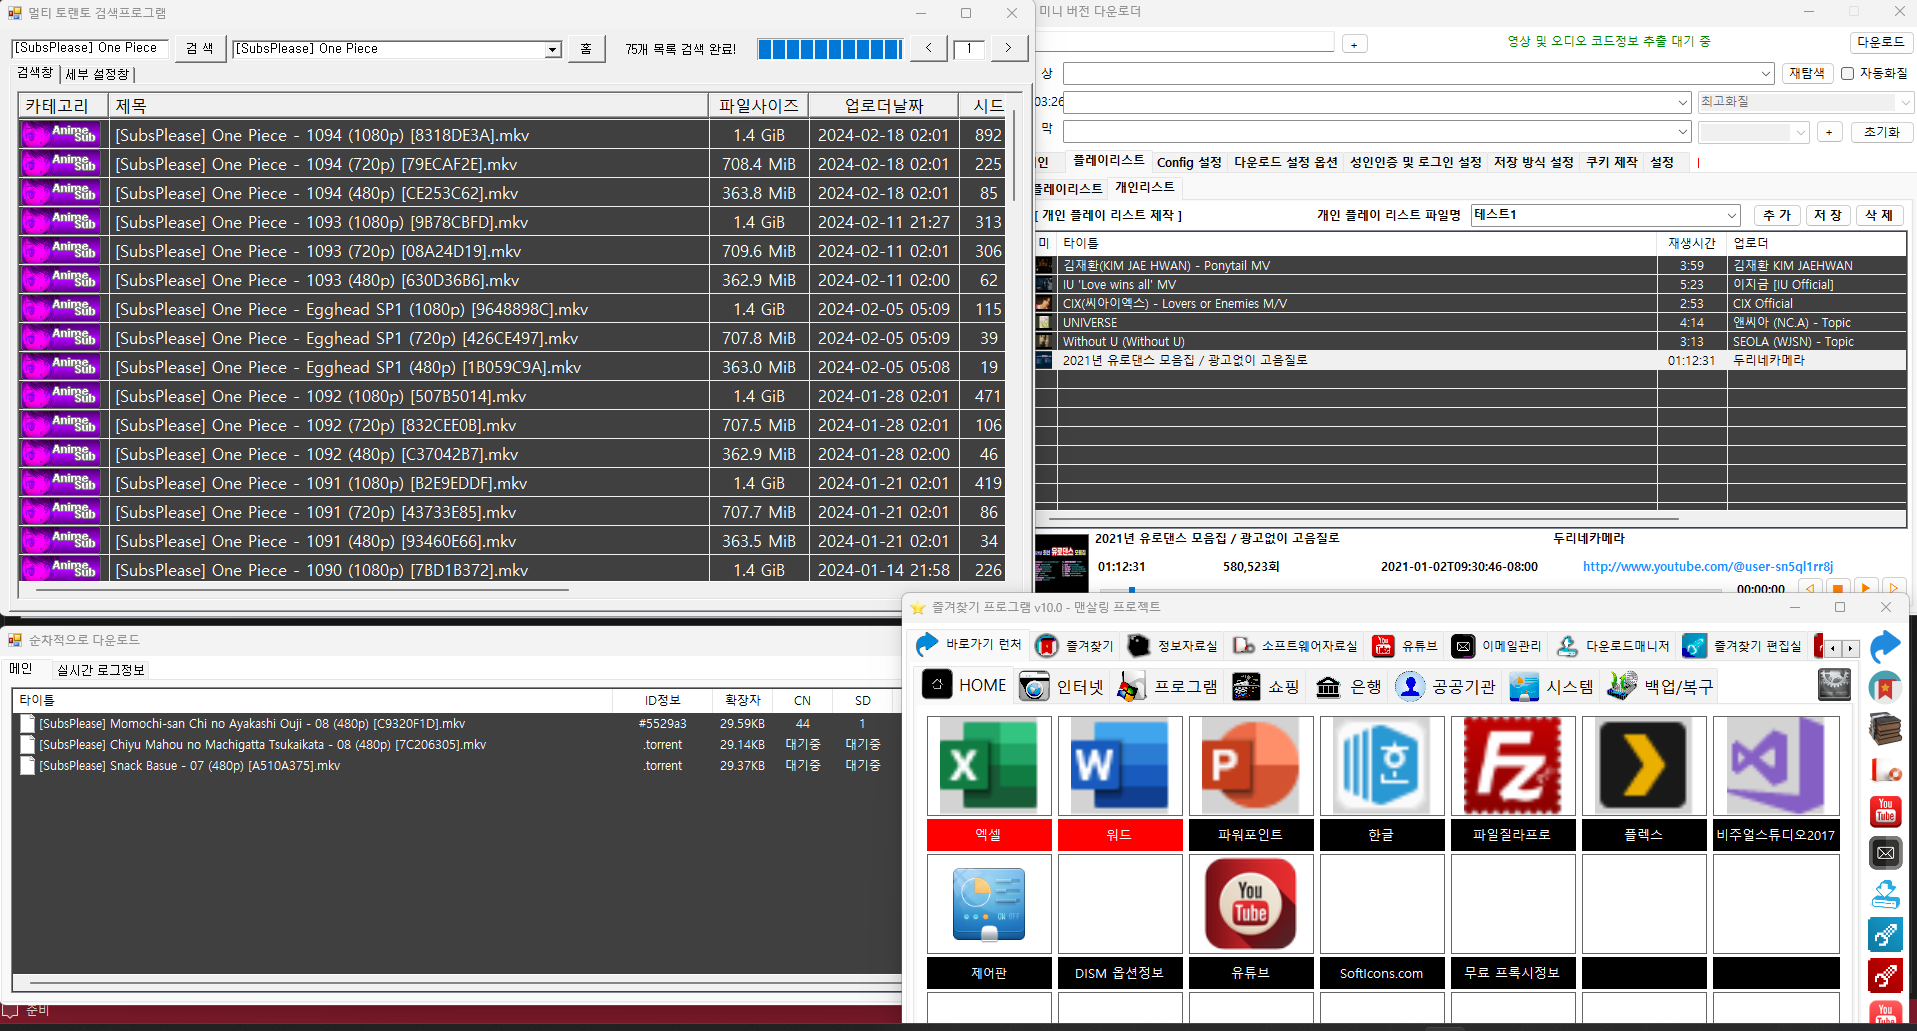Switch to the 저장 방식 설정 tab

(x=1533, y=162)
